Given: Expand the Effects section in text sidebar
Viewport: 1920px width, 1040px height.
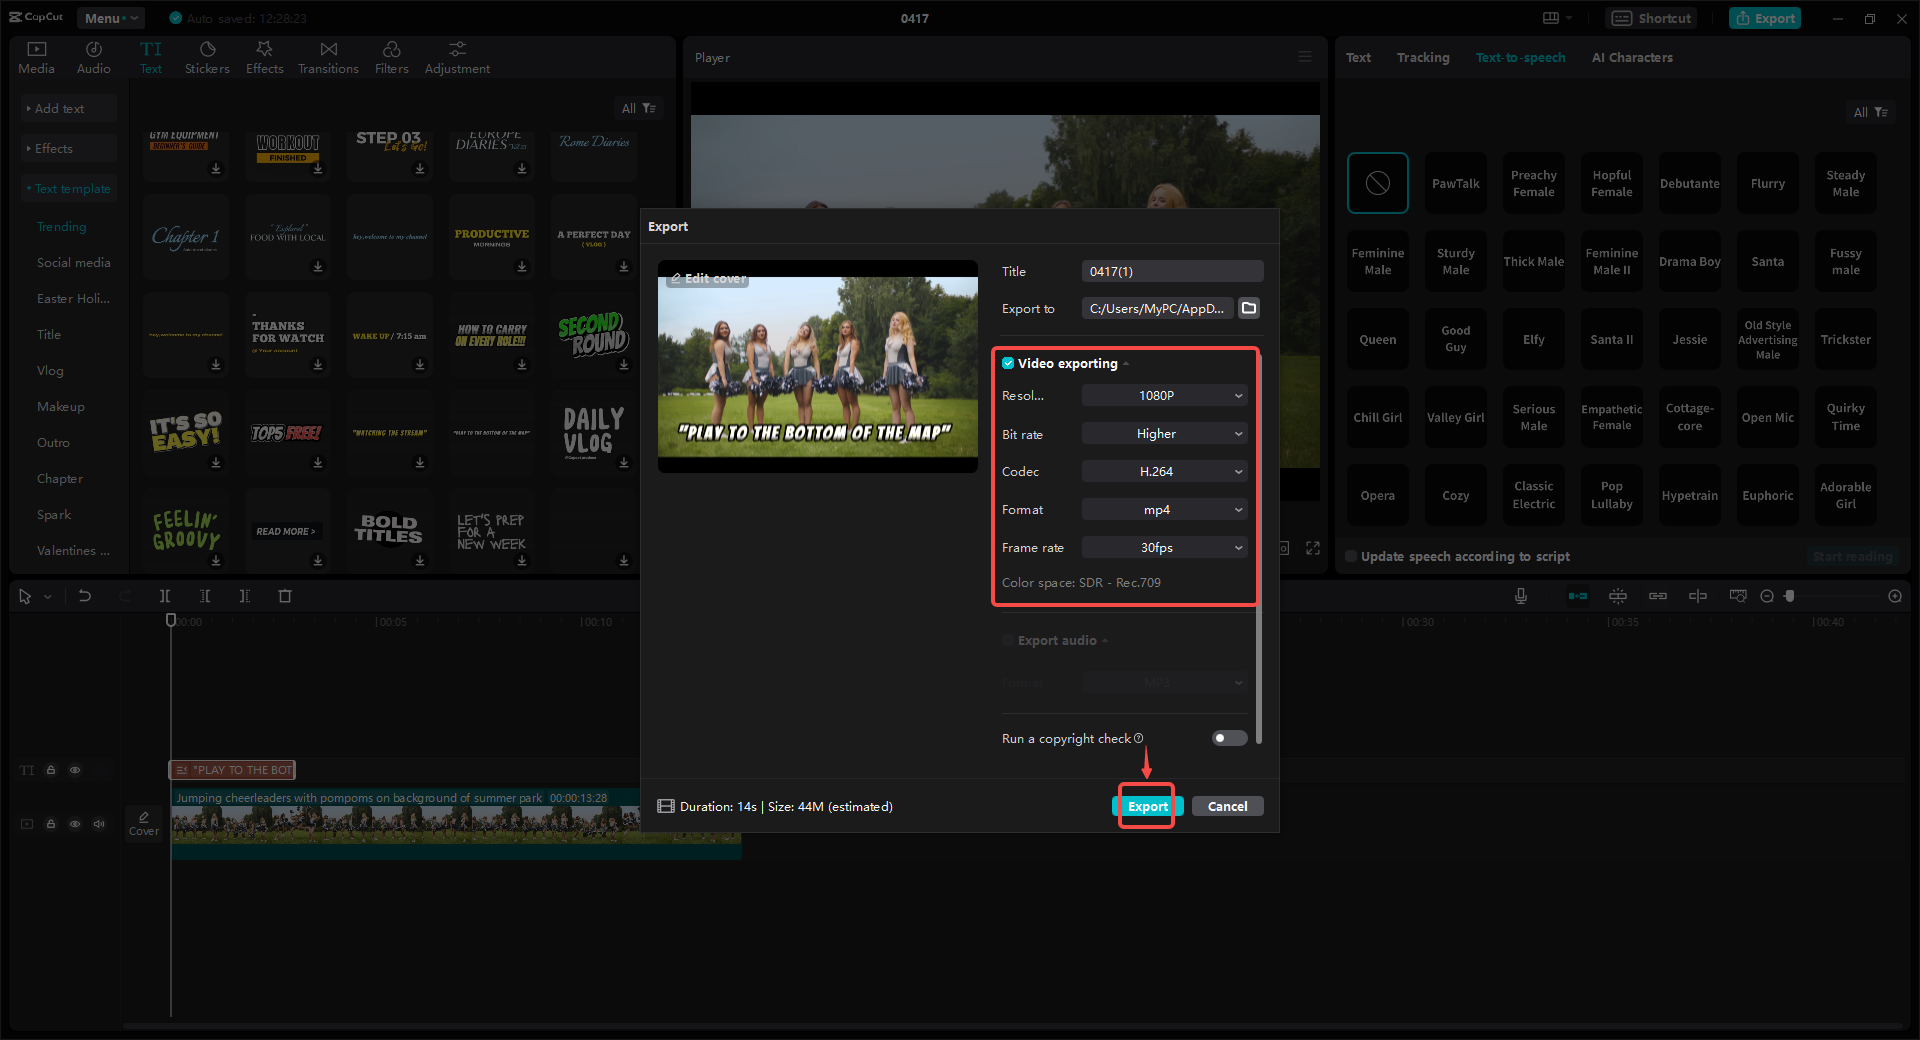Looking at the screenshot, I should click(x=68, y=148).
